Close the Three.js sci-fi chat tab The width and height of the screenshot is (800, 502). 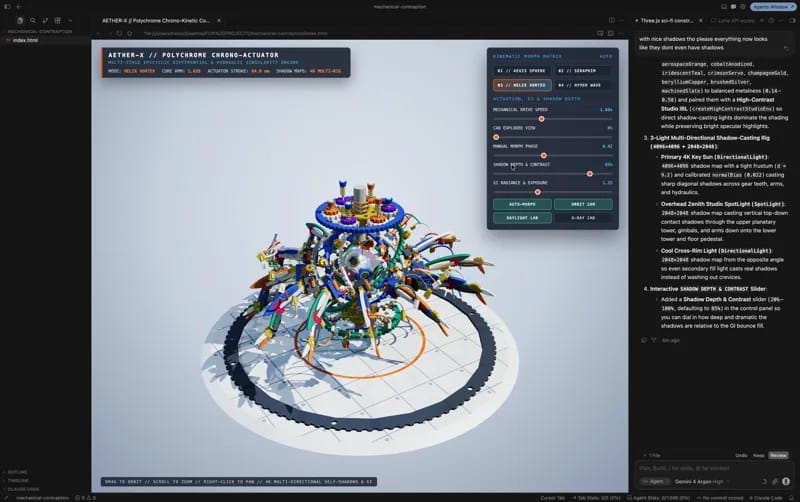coord(701,20)
